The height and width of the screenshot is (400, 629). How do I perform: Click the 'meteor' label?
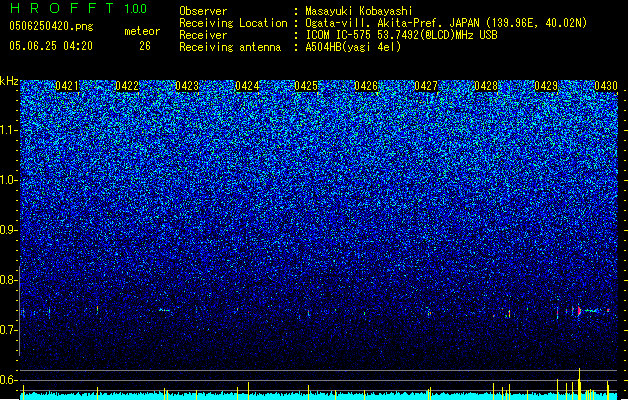pos(142,31)
